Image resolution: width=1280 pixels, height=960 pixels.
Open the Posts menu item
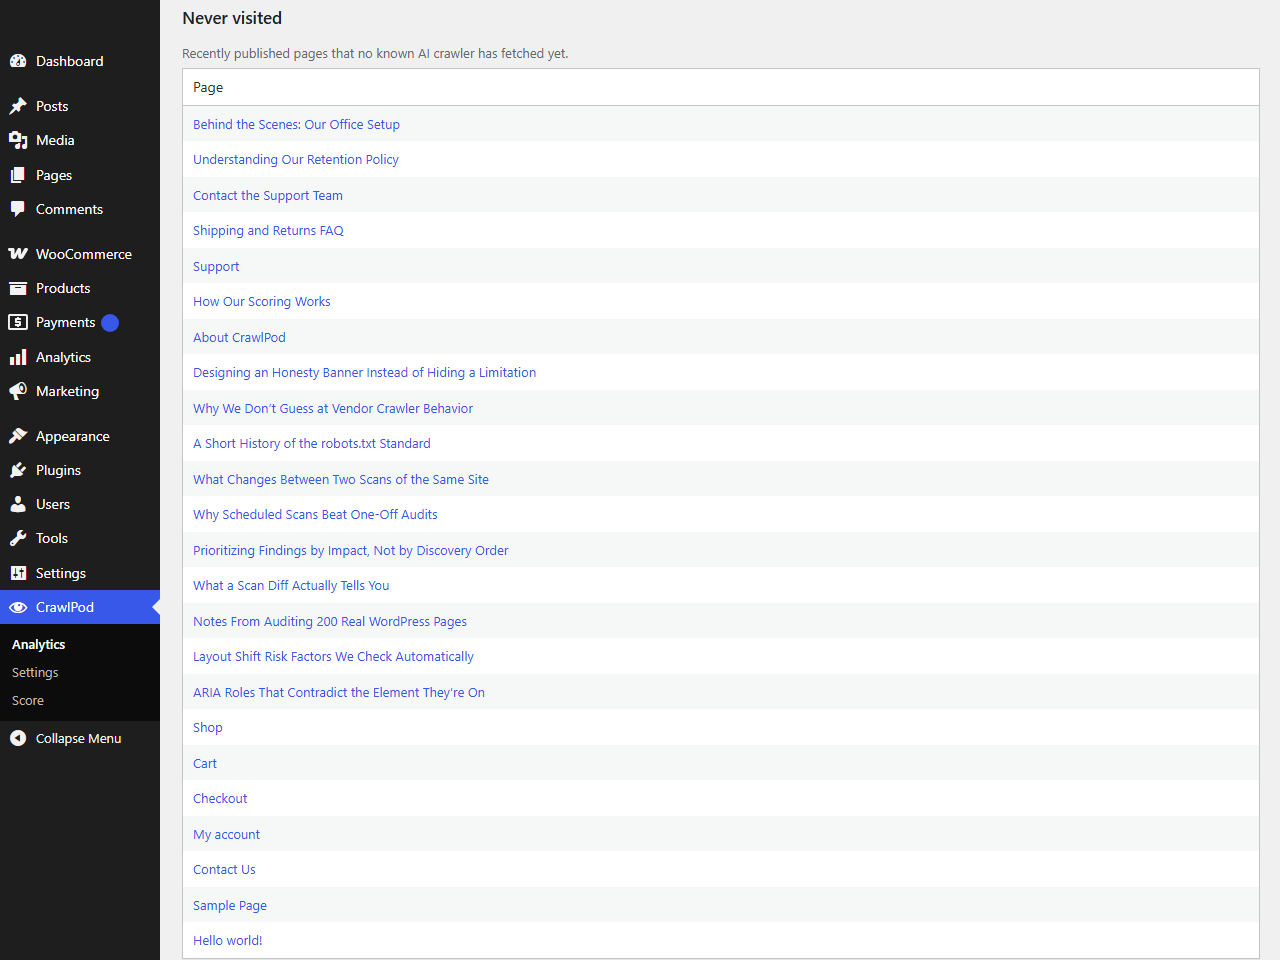tap(80, 106)
